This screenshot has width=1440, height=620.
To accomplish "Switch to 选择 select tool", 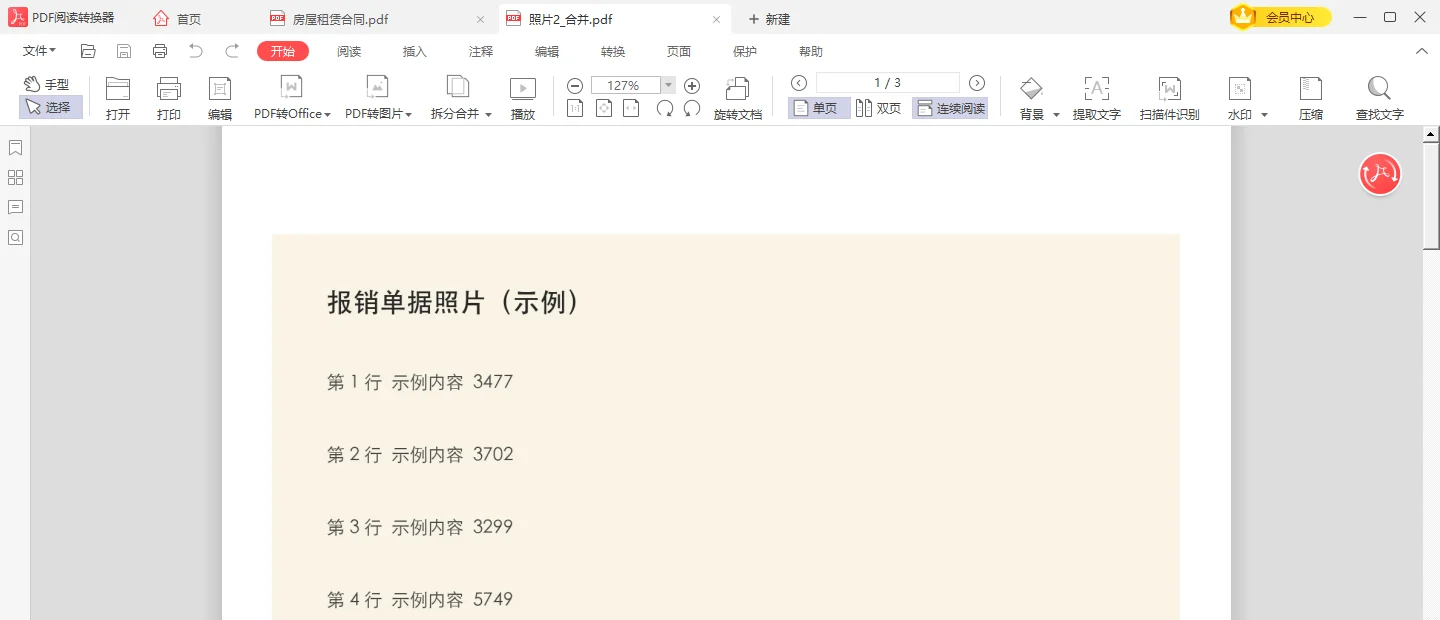I will pyautogui.click(x=50, y=107).
